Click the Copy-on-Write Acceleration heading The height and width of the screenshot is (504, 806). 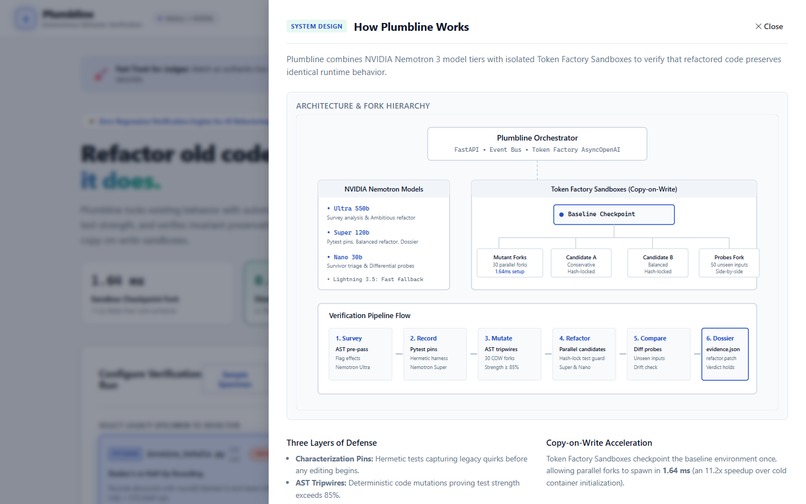(x=599, y=443)
